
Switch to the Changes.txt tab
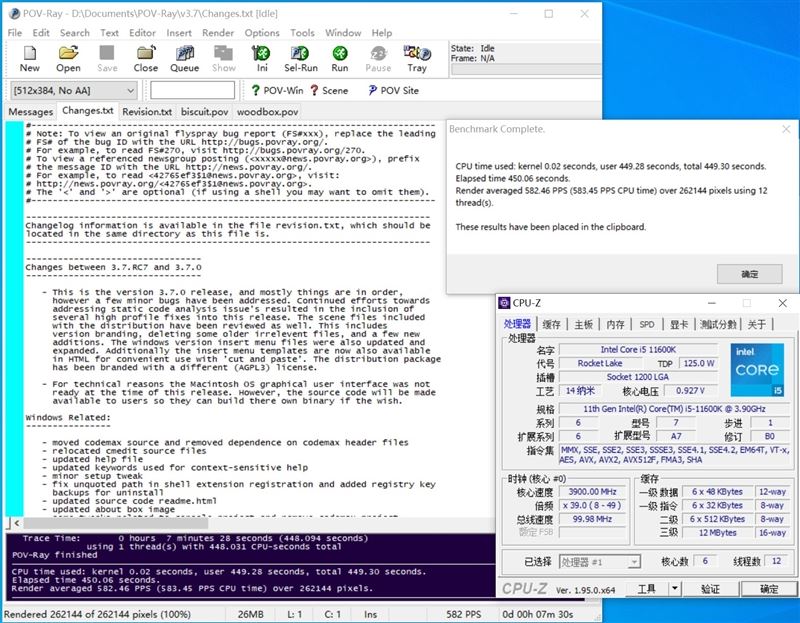[x=88, y=111]
